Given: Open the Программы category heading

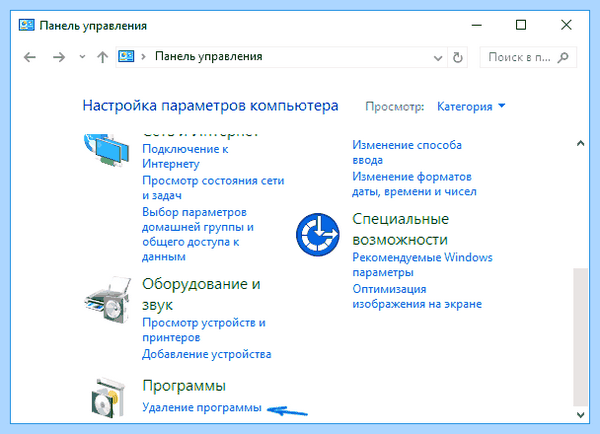Looking at the screenshot, I should [x=184, y=385].
